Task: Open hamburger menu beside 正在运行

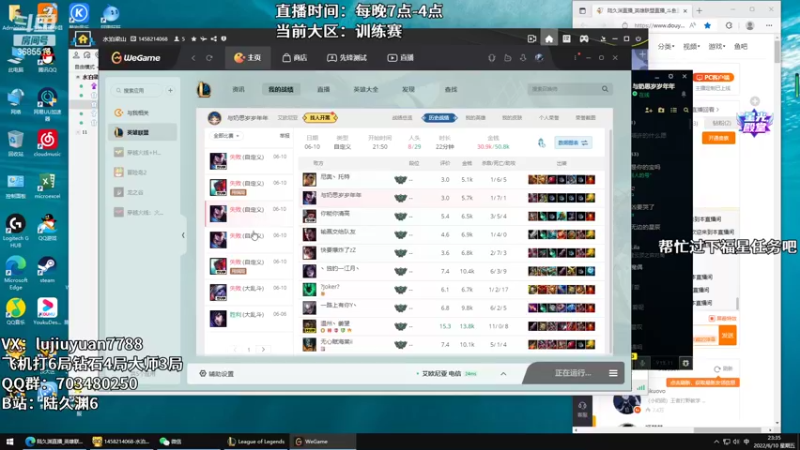Action: pyautogui.click(x=613, y=373)
